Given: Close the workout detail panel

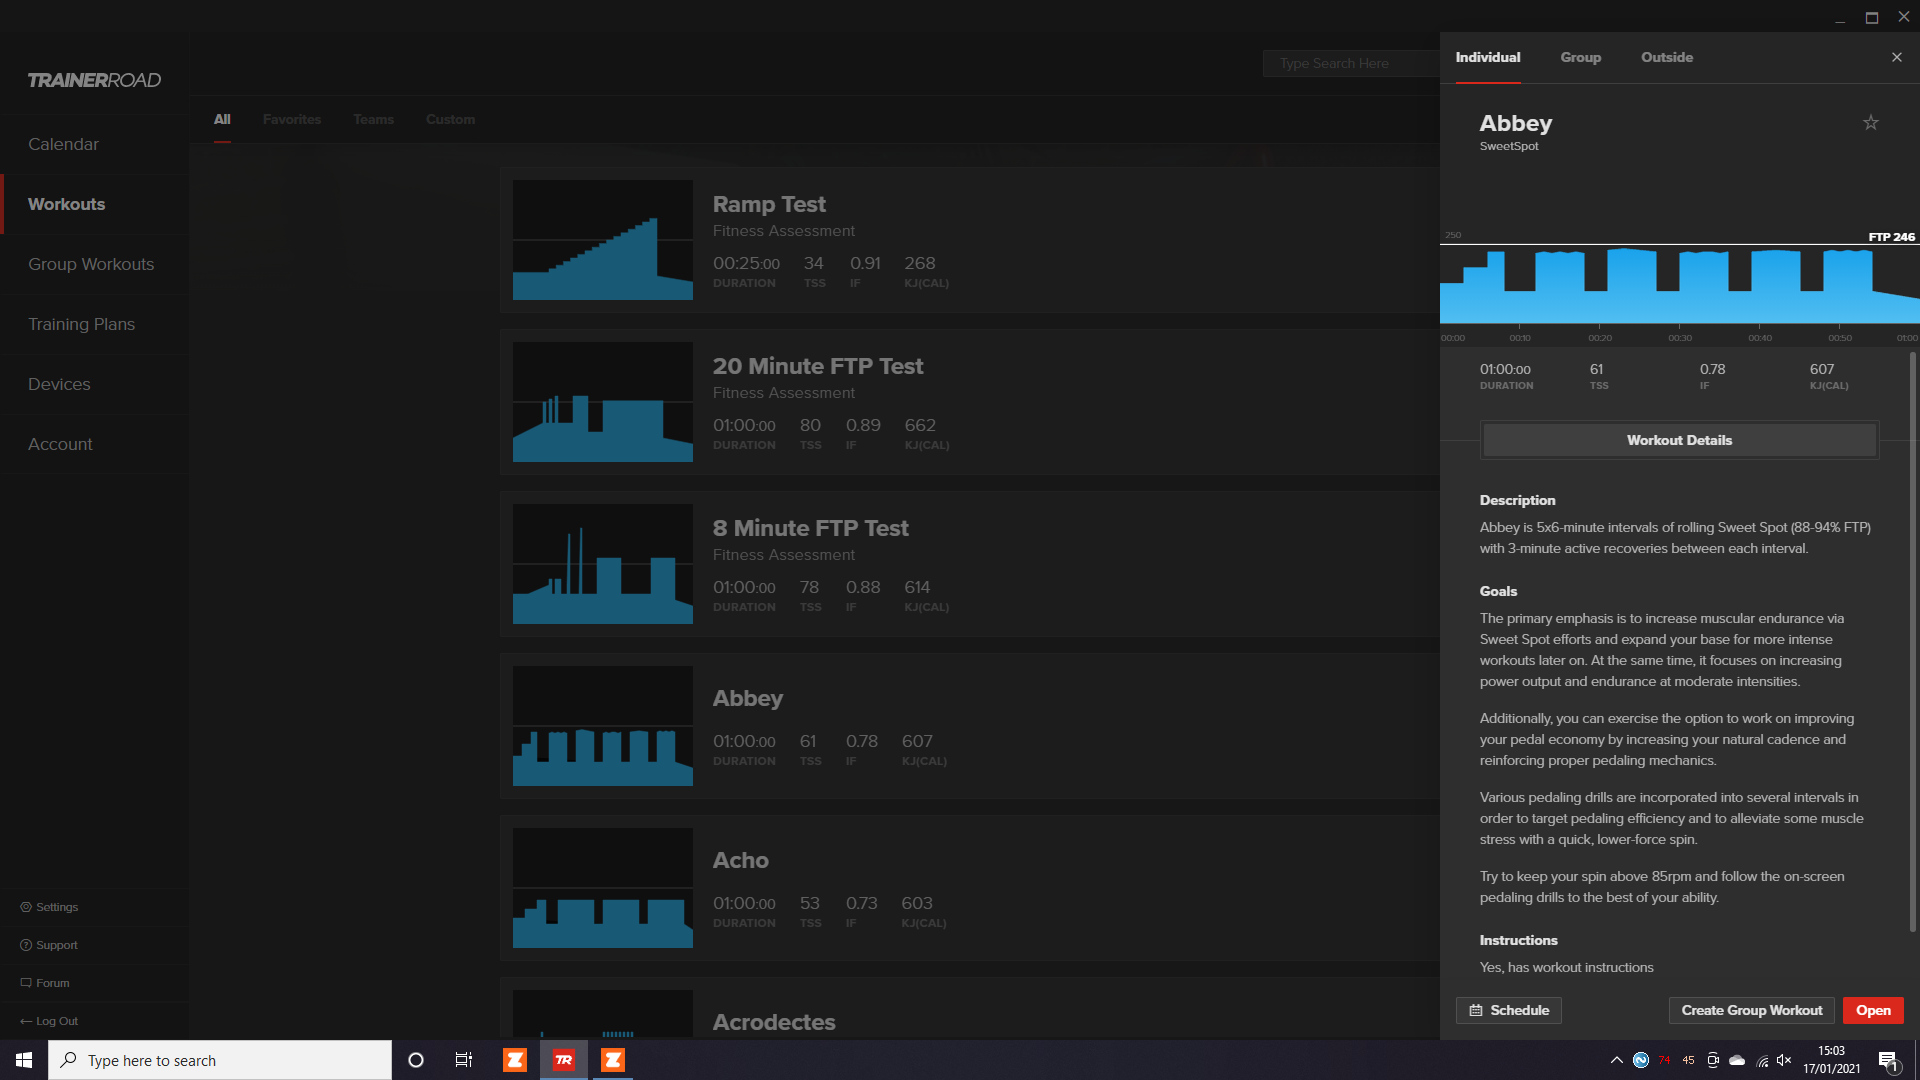Looking at the screenshot, I should [x=1897, y=57].
